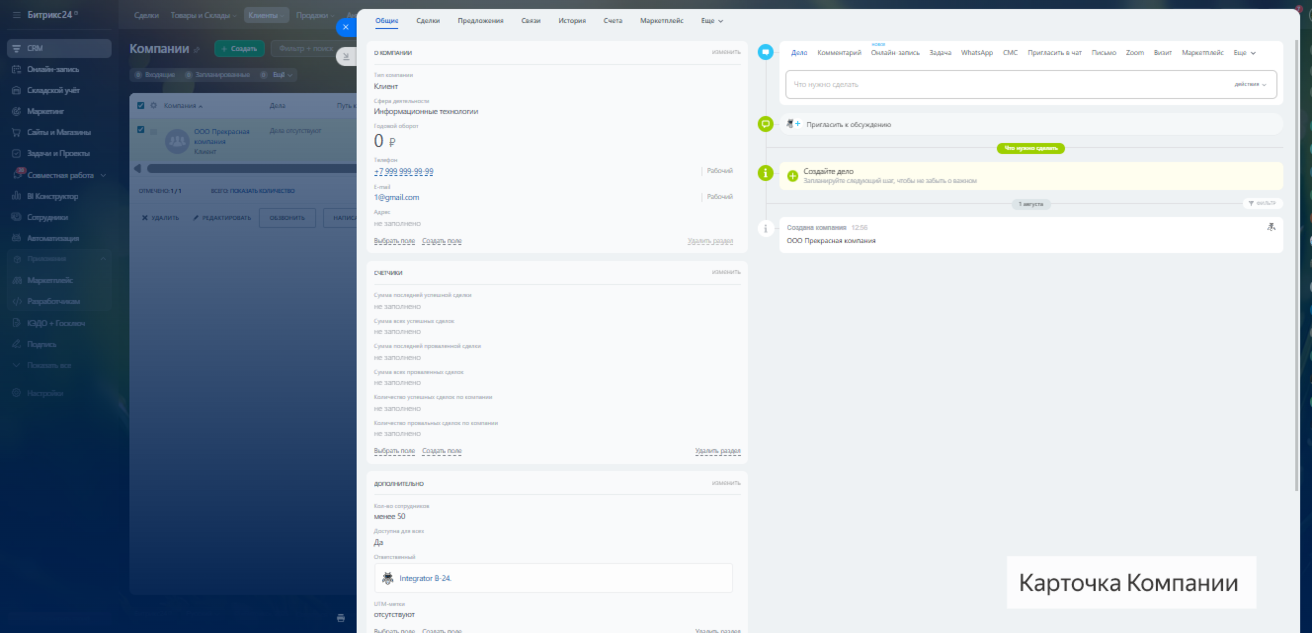Screen dimensions: 1312x633
Task: Toggle the Входящие counter filter
Action: pos(157,75)
